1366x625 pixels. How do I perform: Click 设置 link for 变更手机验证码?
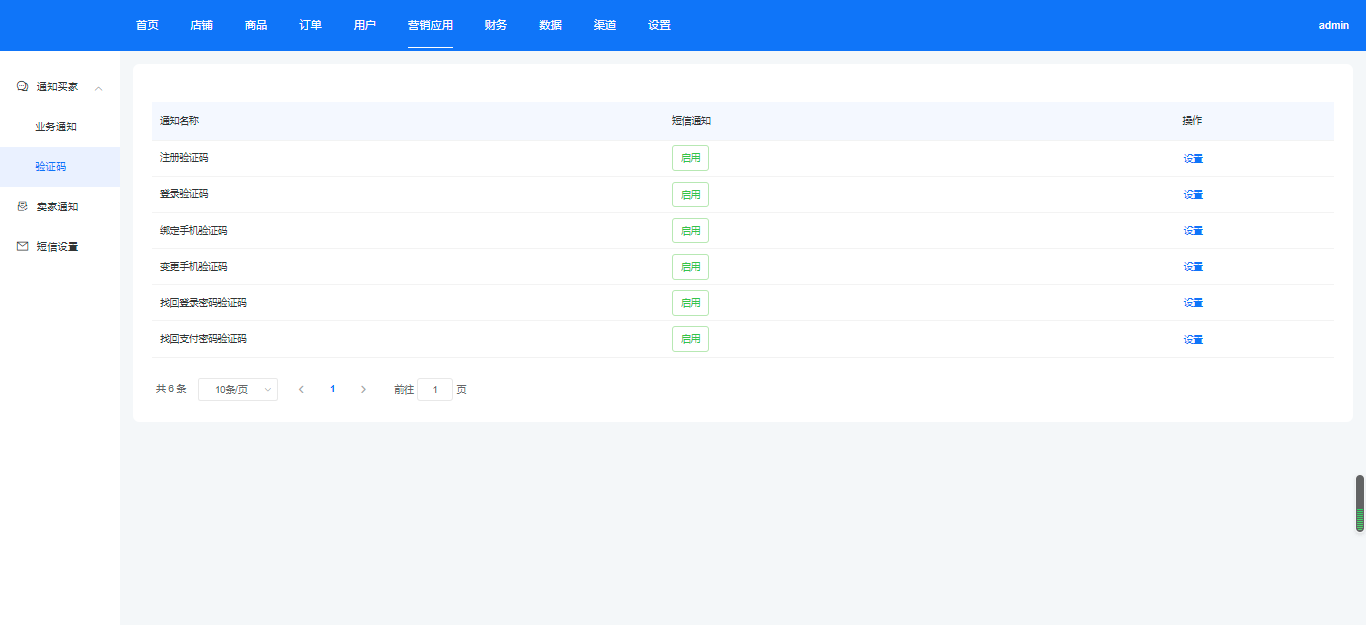pyautogui.click(x=1193, y=267)
